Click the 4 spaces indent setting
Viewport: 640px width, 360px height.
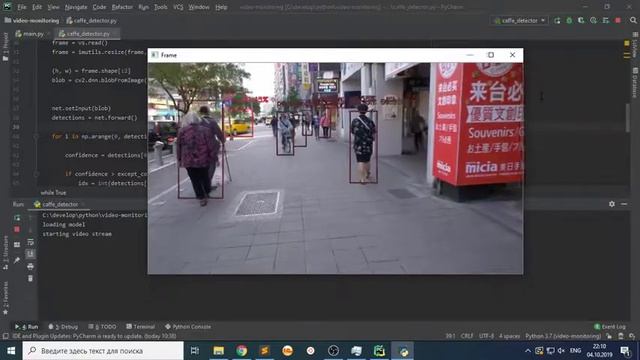(509, 336)
